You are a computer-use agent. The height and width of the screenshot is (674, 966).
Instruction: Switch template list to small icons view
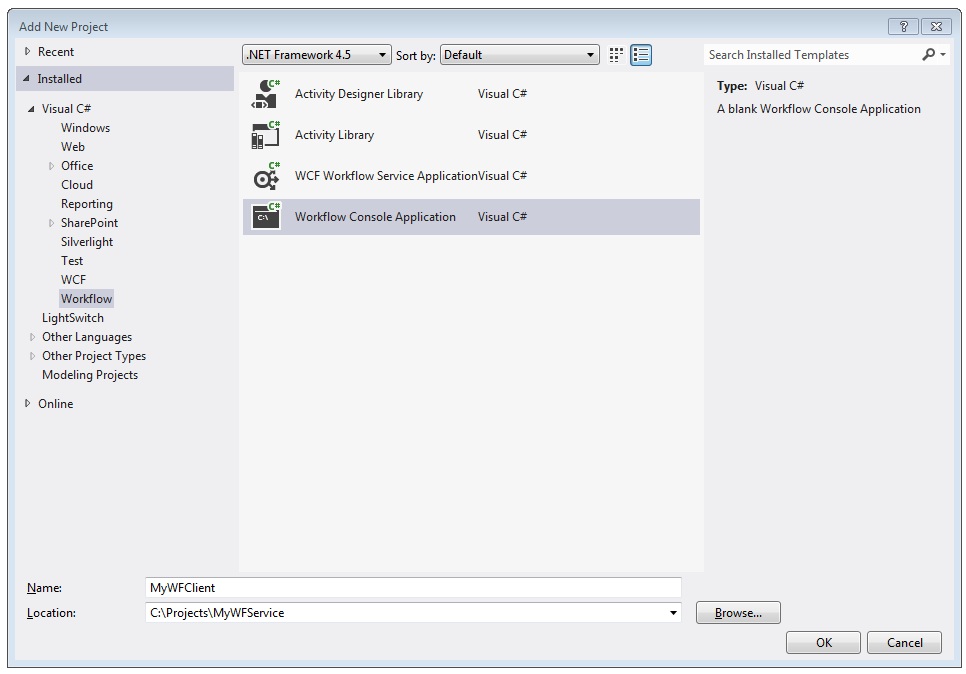616,55
